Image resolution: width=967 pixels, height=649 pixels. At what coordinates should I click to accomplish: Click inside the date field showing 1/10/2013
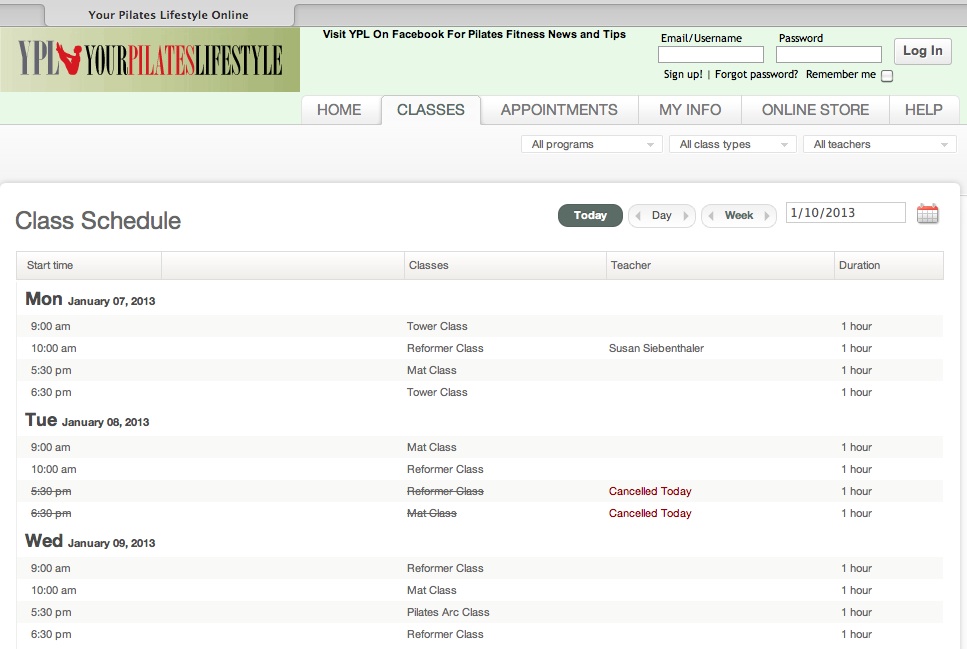click(845, 212)
